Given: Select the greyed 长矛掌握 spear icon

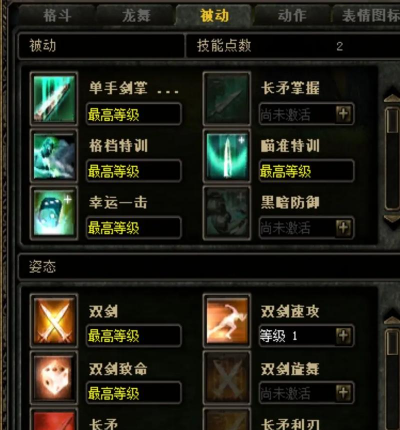Looking at the screenshot, I should pos(227,98).
